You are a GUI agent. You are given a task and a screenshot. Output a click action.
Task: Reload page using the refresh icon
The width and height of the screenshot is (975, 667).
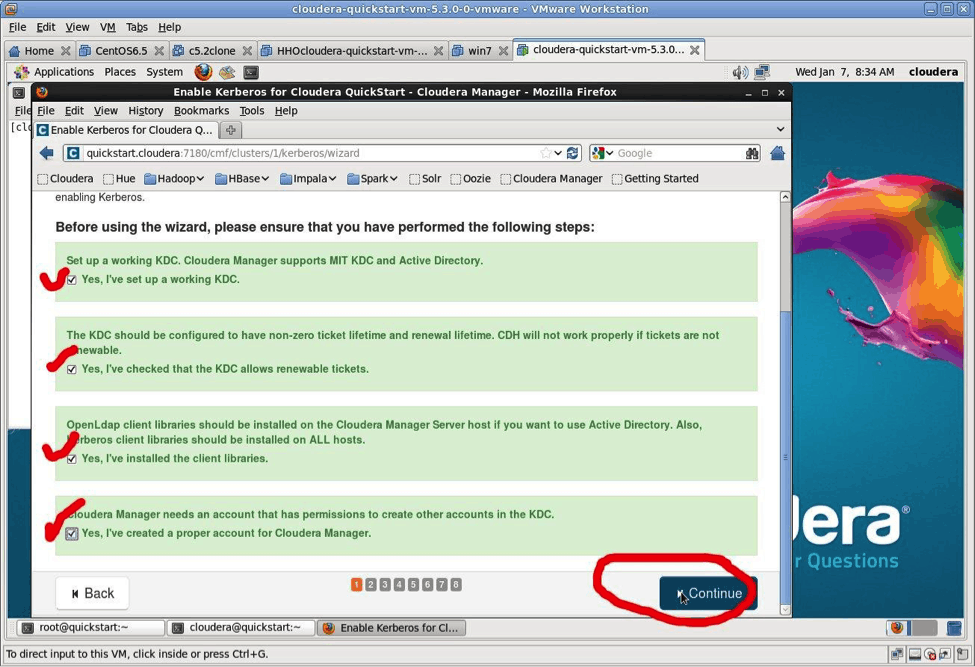(x=572, y=153)
